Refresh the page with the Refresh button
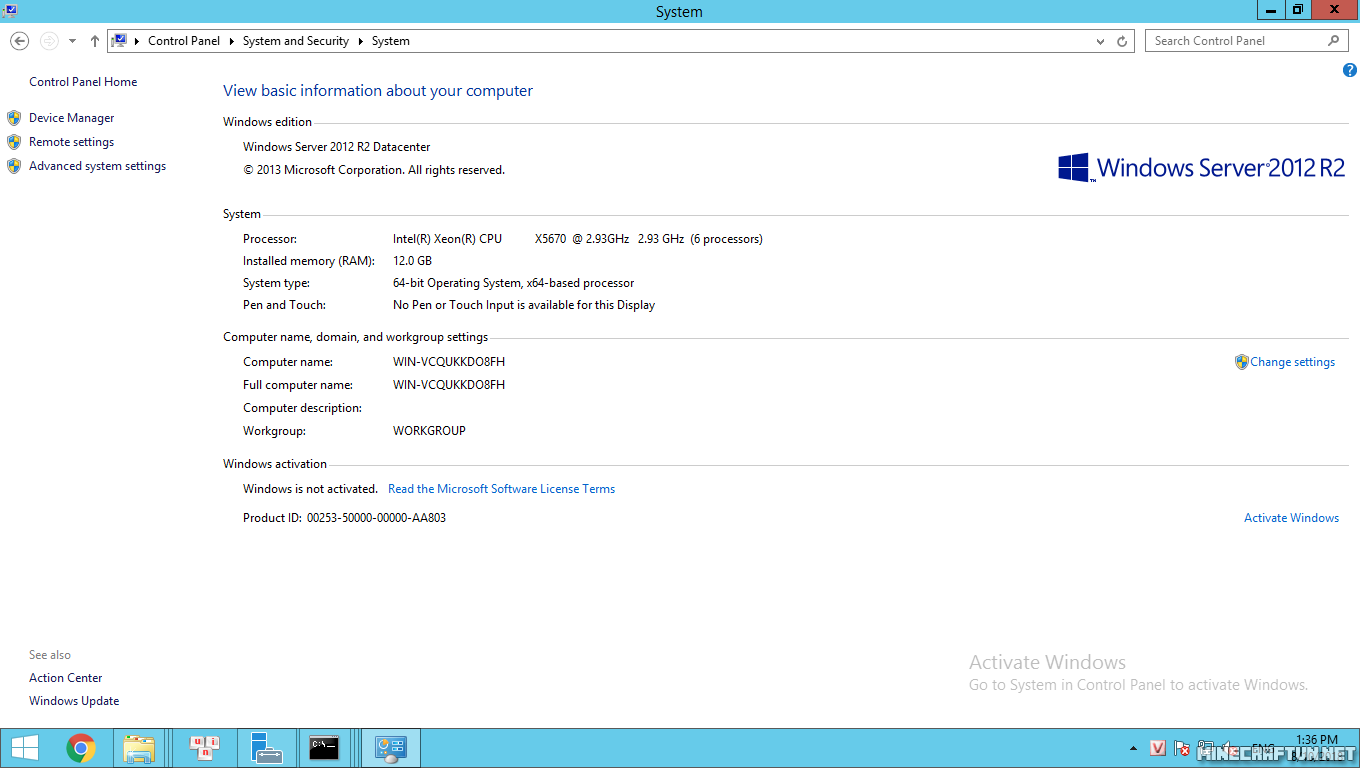The image size is (1360, 768). click(1122, 41)
